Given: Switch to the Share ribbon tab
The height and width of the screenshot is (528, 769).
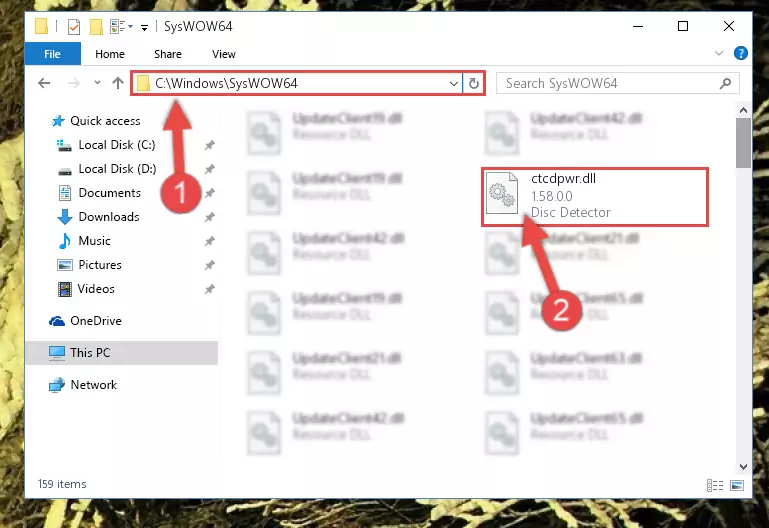Looking at the screenshot, I should click(x=168, y=54).
